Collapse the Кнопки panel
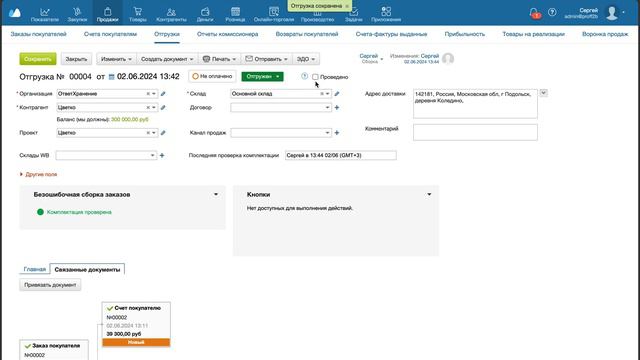640x360 pixels. [x=429, y=195]
